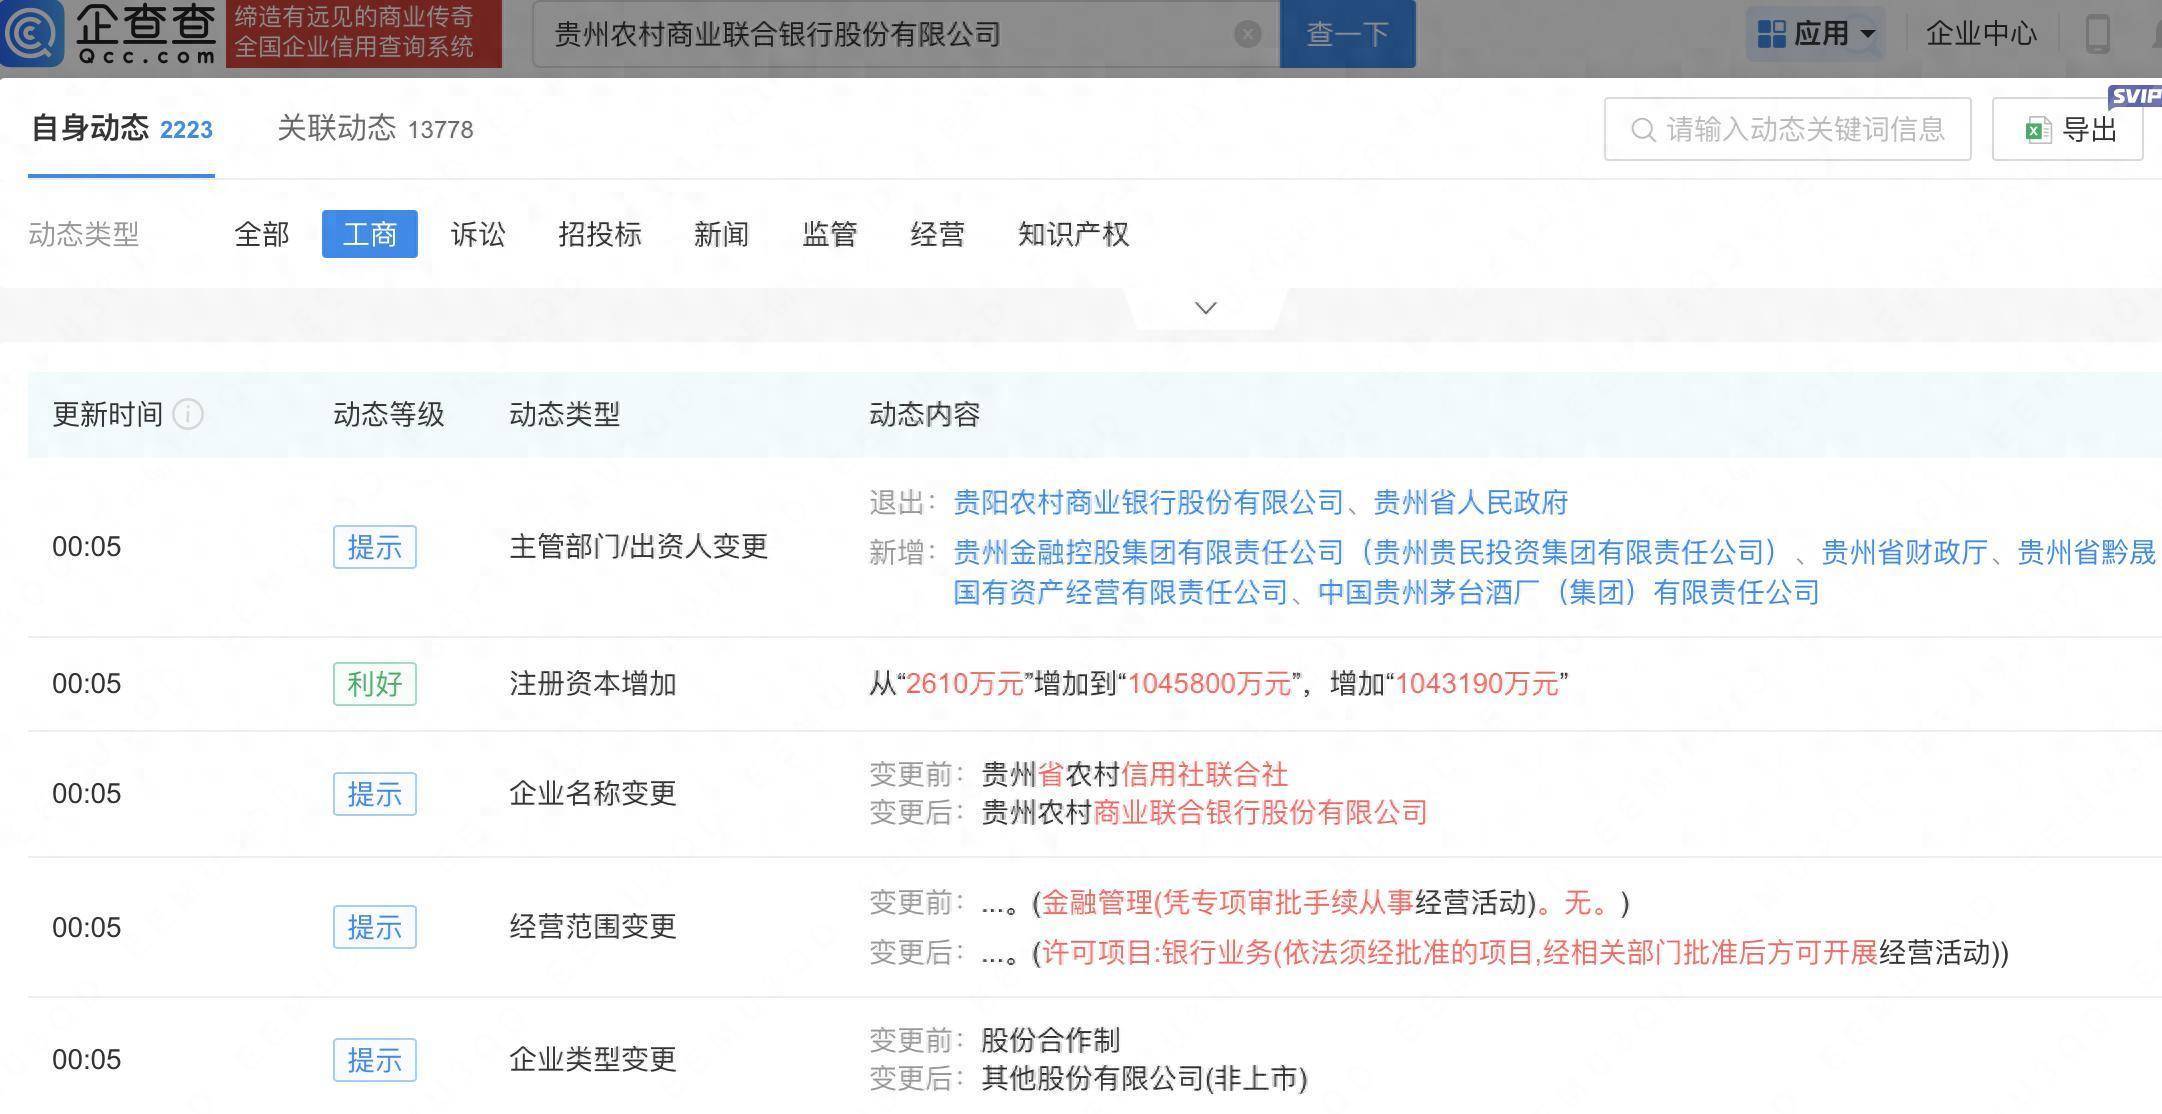The height and width of the screenshot is (1114, 2162).
Task: Click 企业中心 in the header
Action: (x=1981, y=33)
